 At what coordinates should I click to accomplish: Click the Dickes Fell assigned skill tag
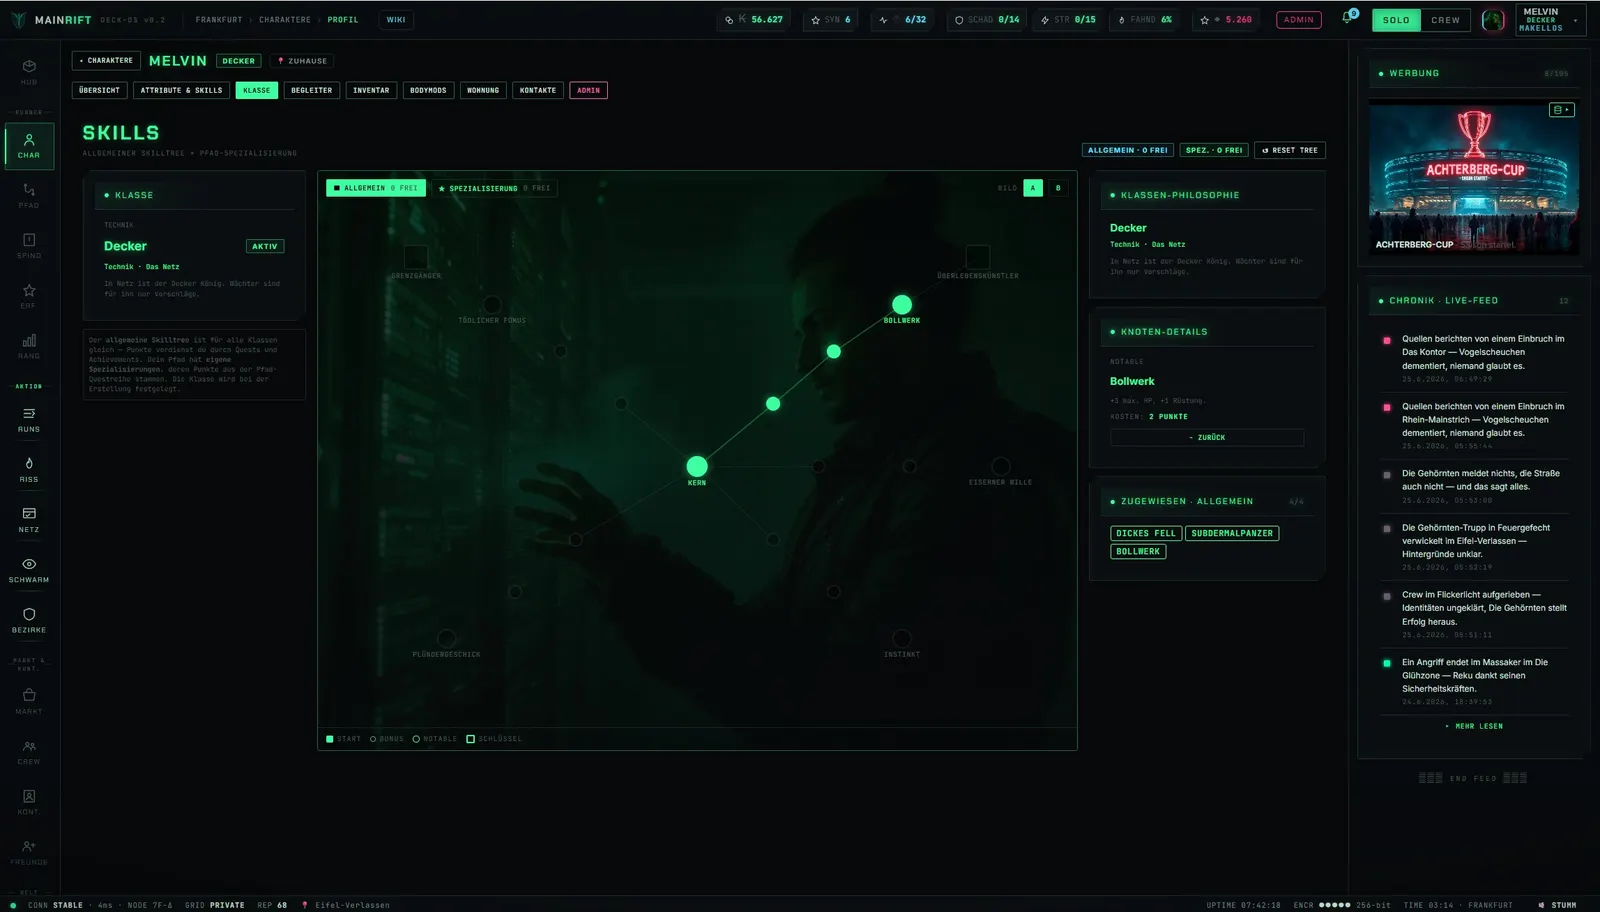point(1146,534)
